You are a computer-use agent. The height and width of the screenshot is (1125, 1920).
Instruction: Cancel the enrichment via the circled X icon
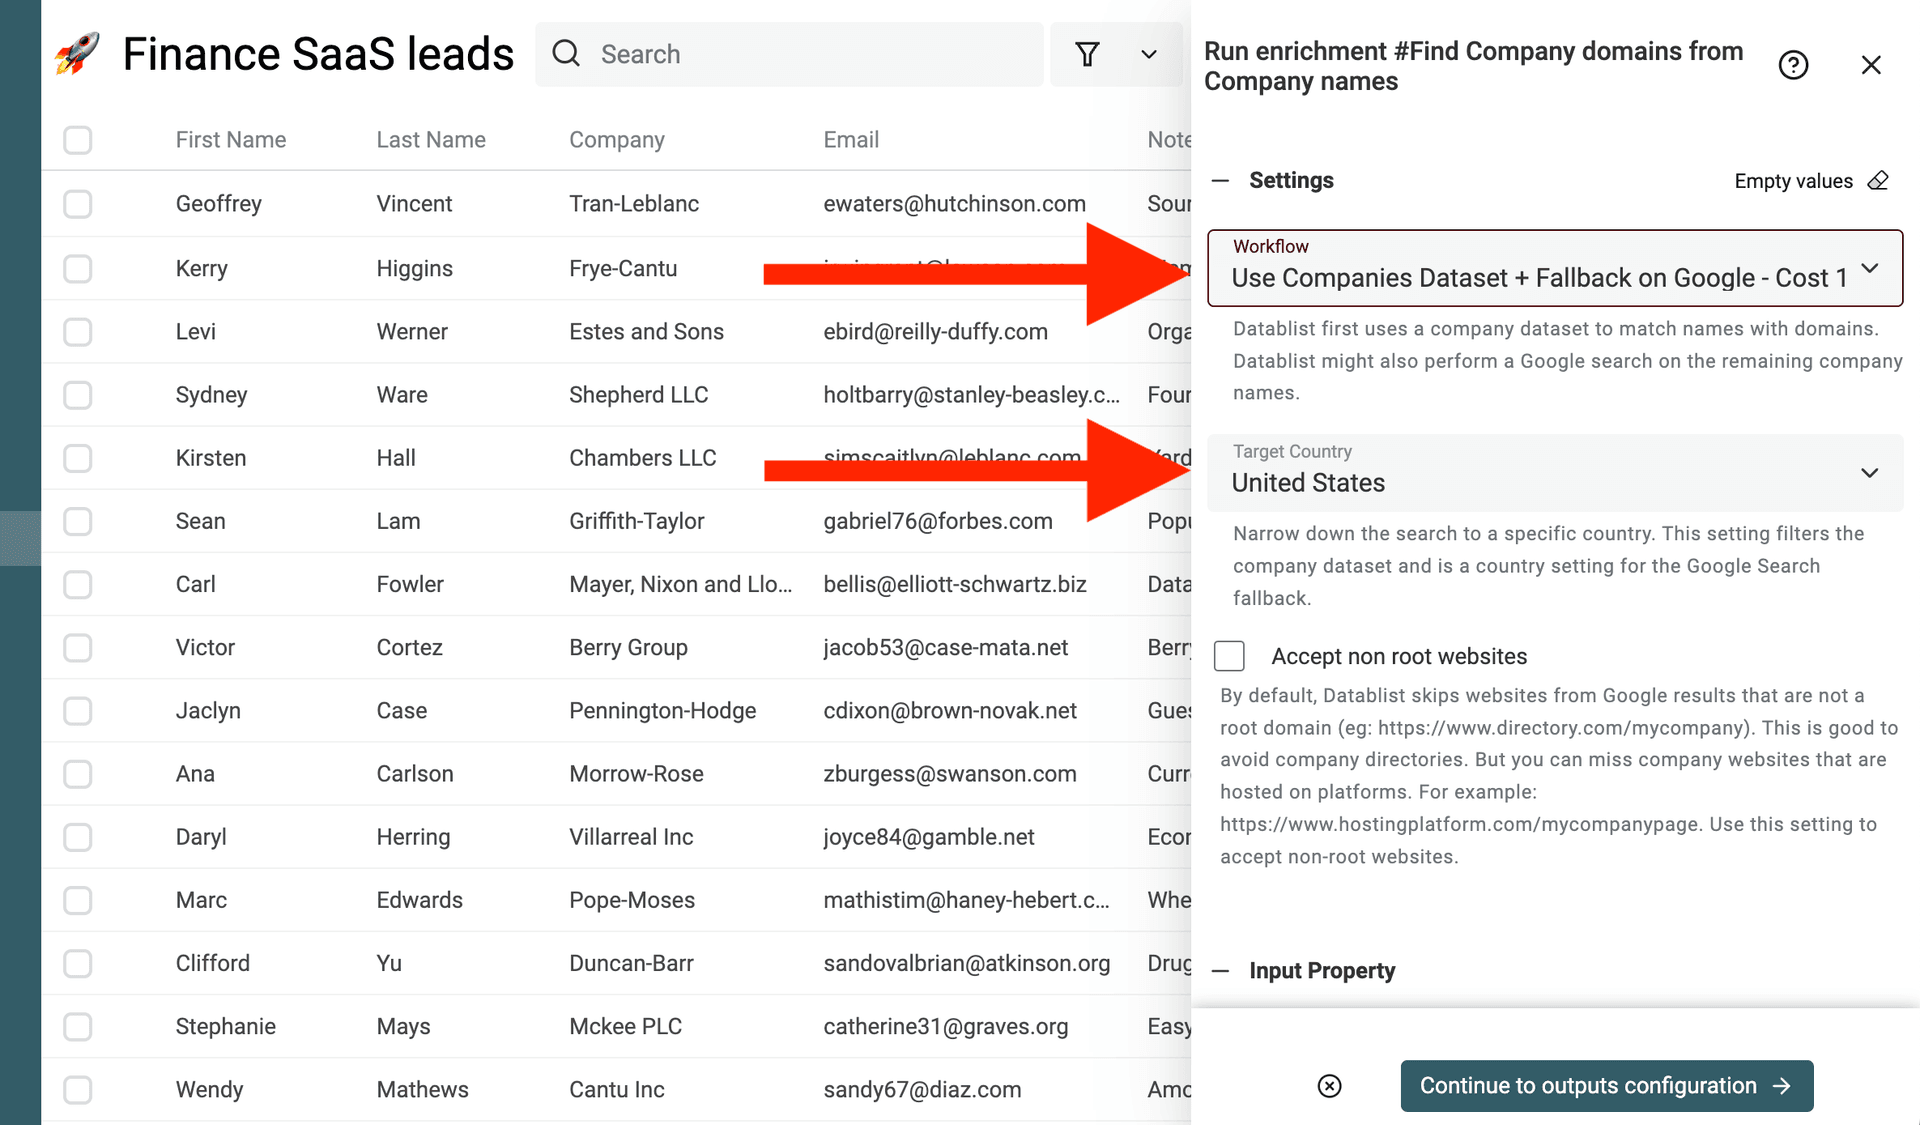click(x=1328, y=1086)
